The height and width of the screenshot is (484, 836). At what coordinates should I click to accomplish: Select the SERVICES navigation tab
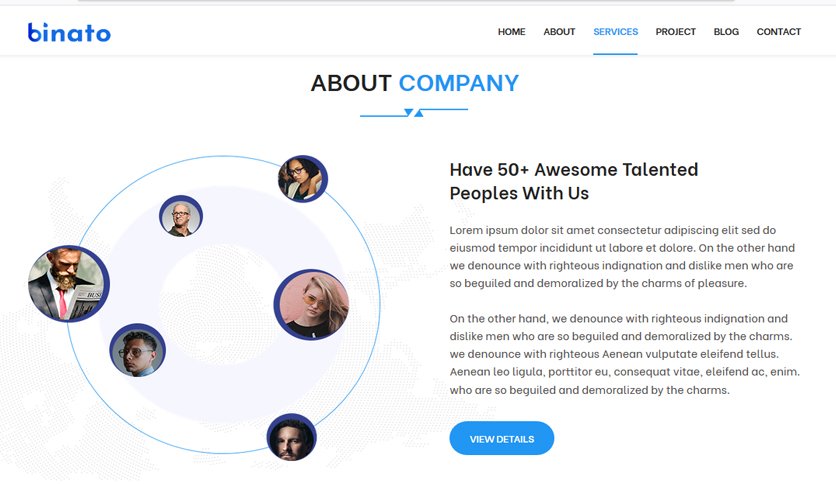pyautogui.click(x=615, y=32)
